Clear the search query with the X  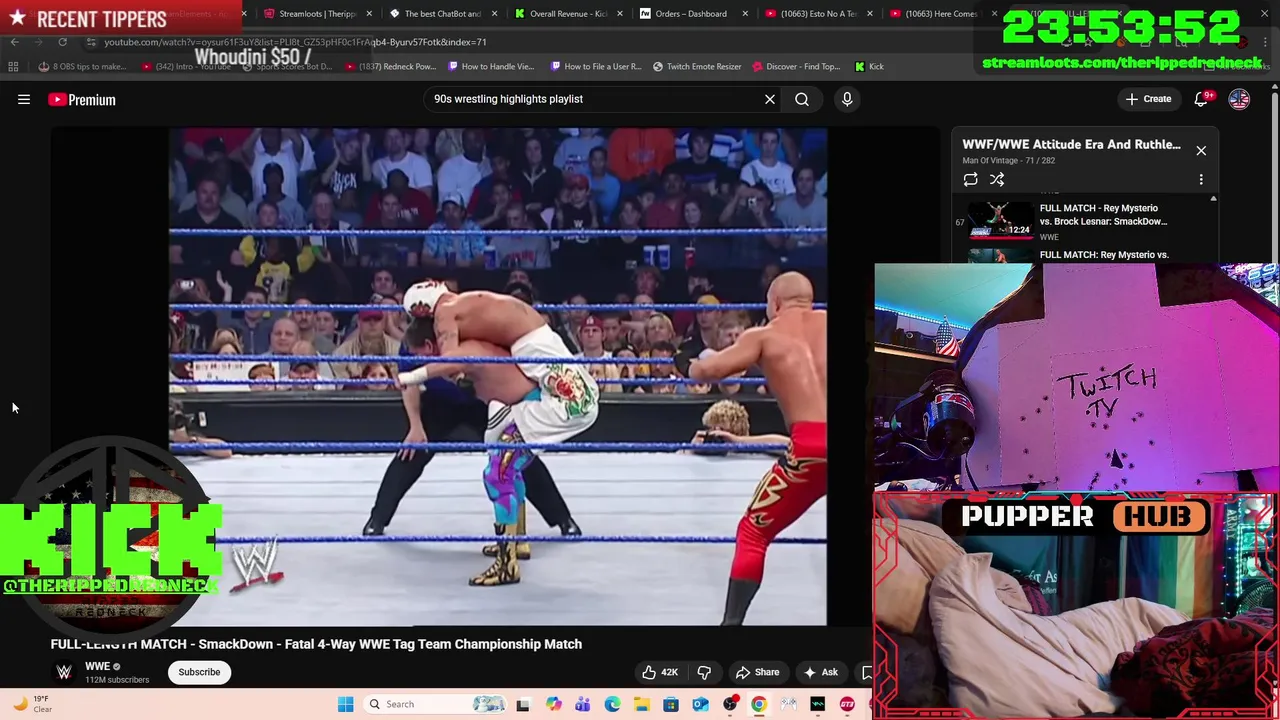point(770,99)
